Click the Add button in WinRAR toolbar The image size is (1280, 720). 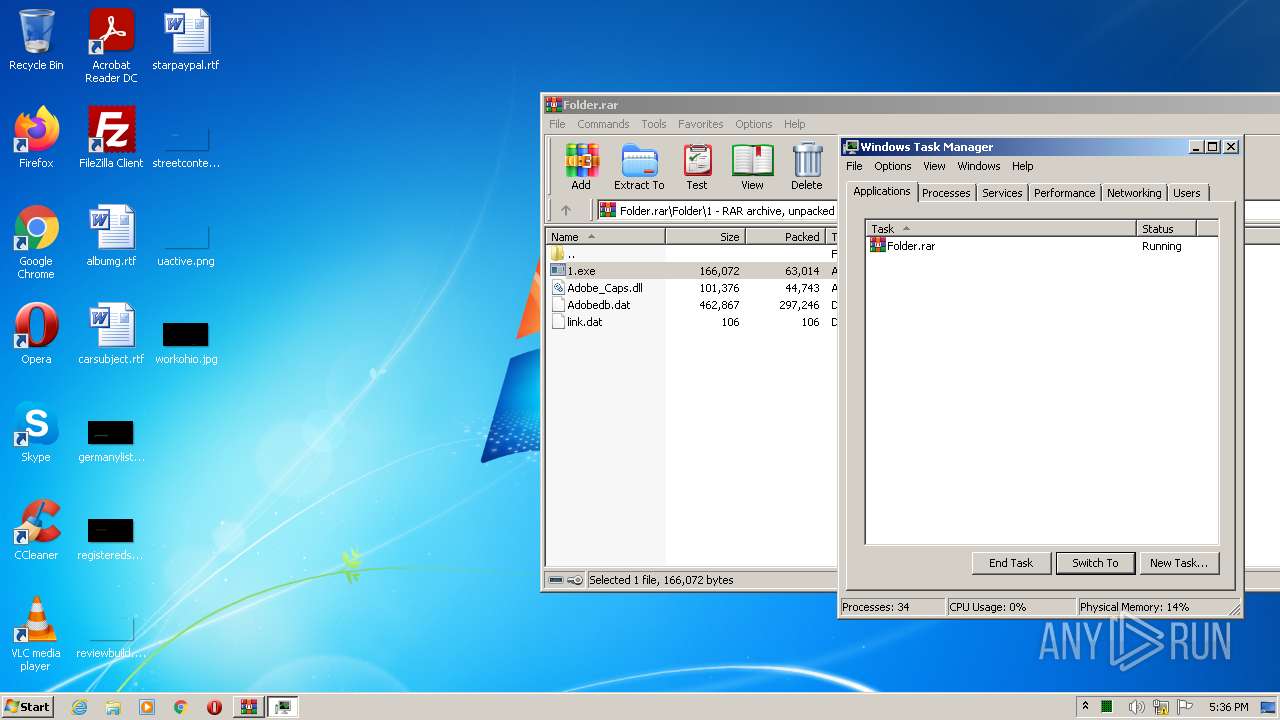(581, 166)
